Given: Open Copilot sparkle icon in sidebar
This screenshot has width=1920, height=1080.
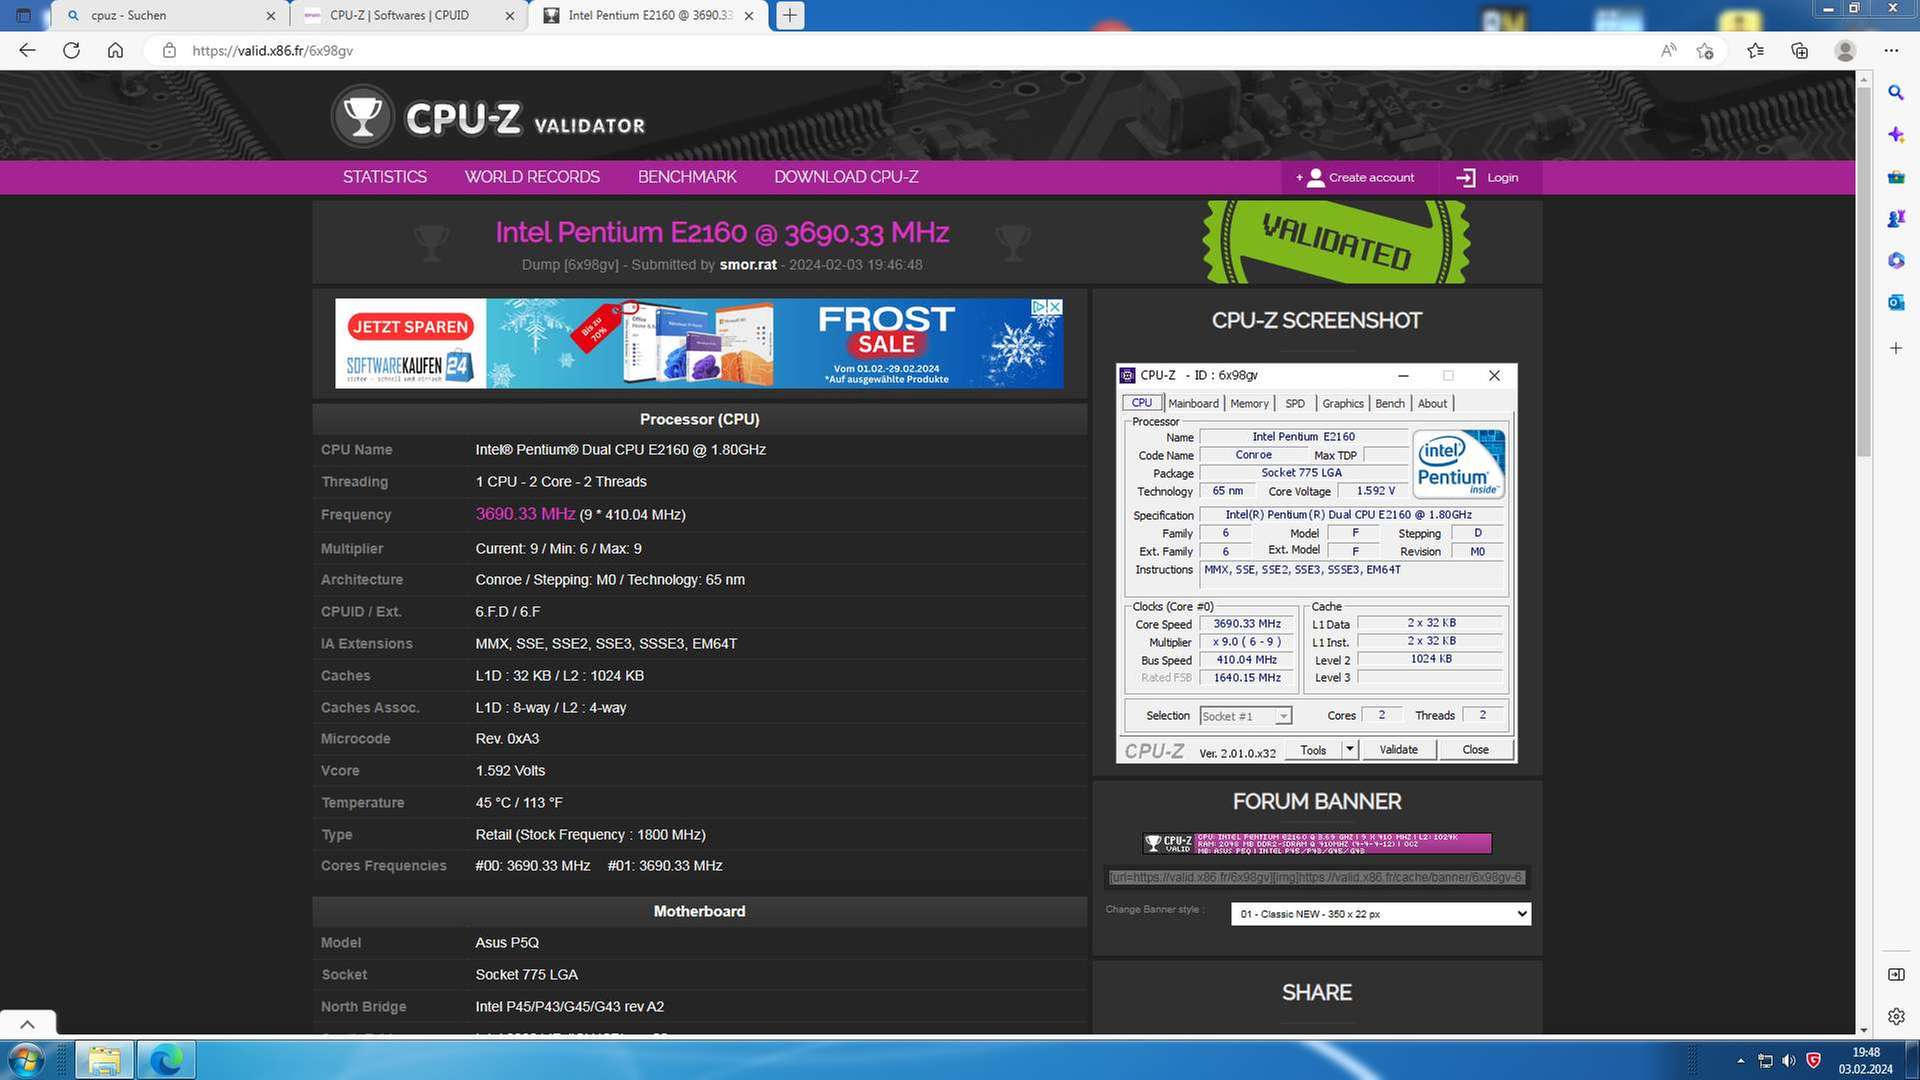Looking at the screenshot, I should (1896, 135).
